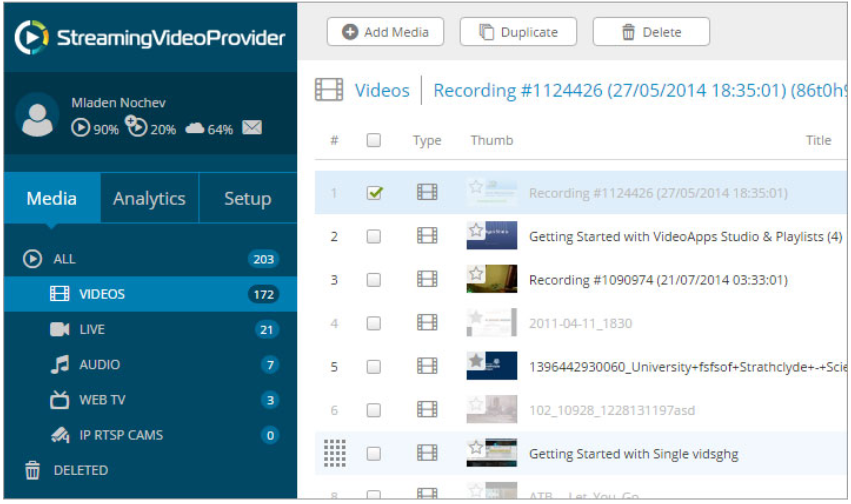The width and height of the screenshot is (851, 504).
Task: Click the LIVE camera icon
Action: [60, 329]
